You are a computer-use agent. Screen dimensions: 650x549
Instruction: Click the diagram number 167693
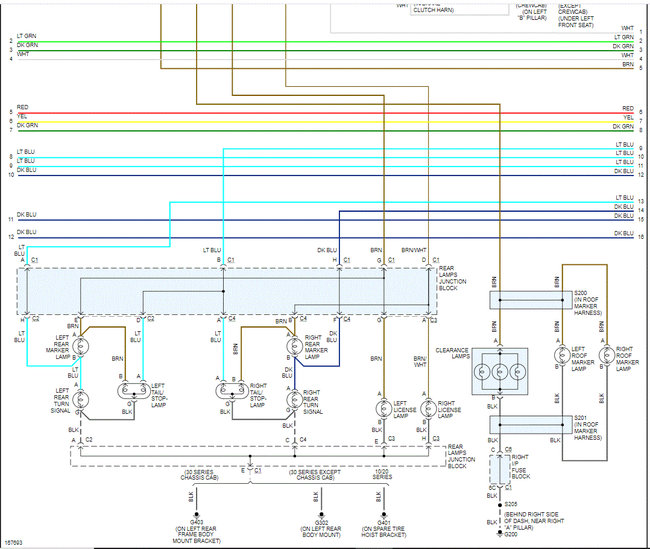[14, 542]
